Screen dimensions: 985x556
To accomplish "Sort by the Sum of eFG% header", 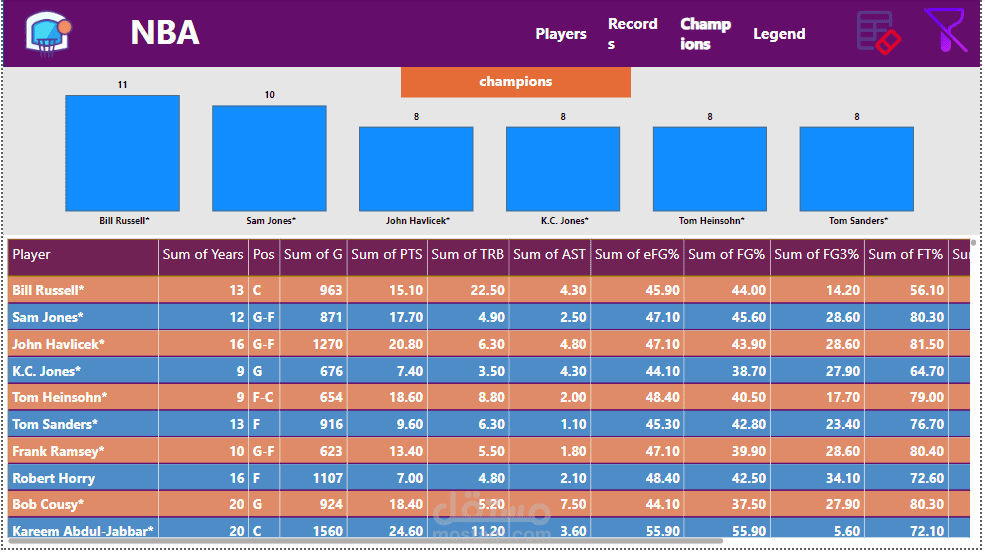I will (x=637, y=256).
